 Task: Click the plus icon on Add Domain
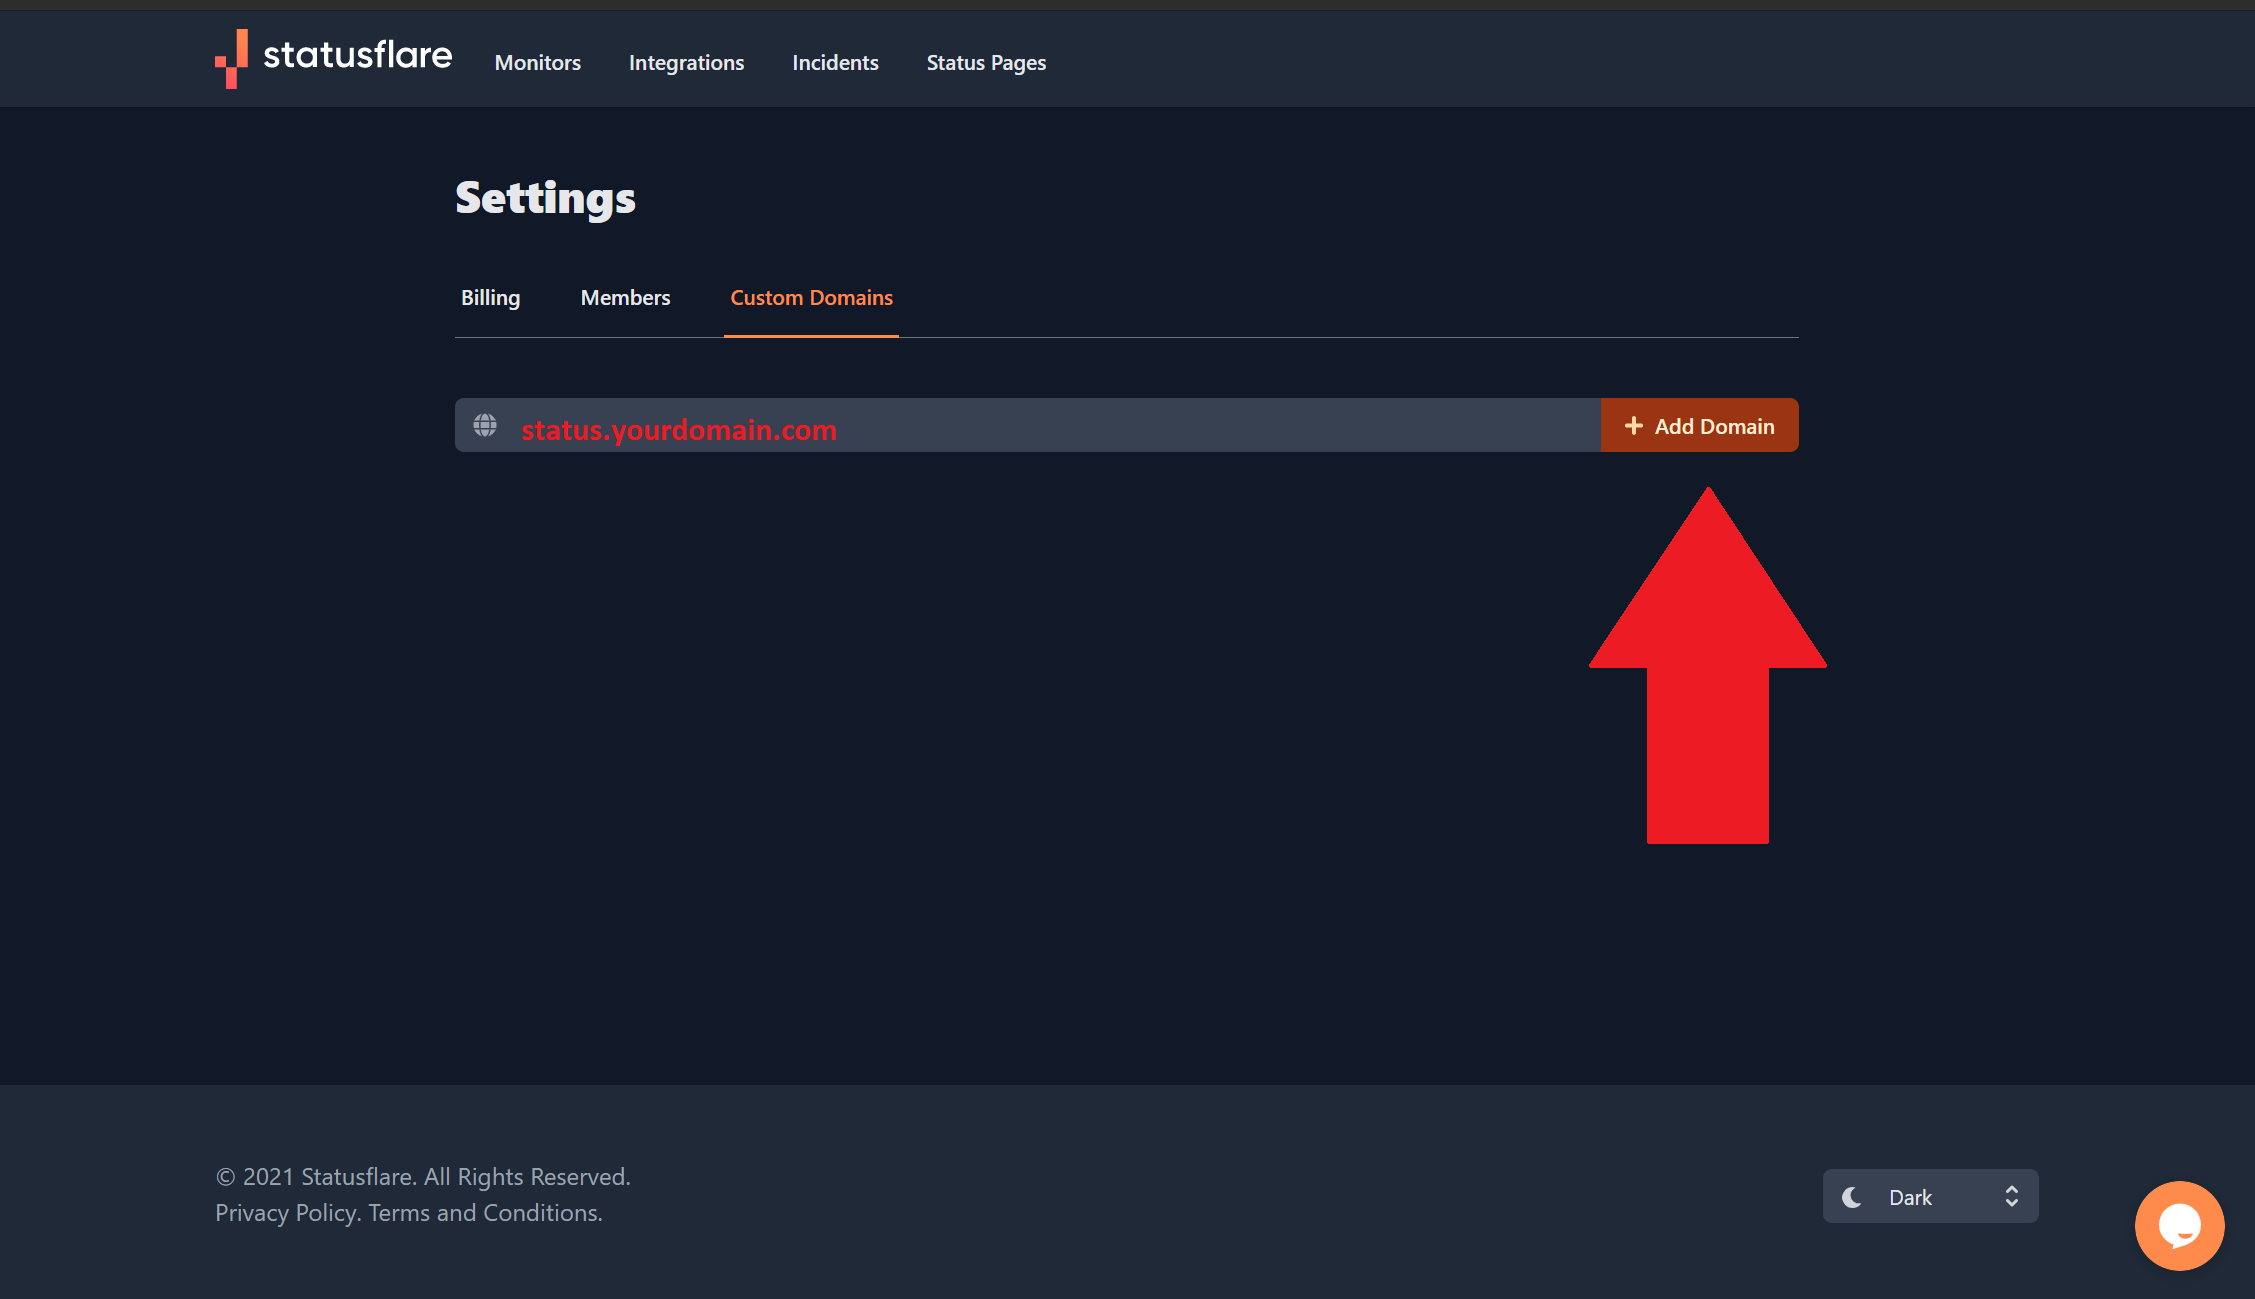click(x=1633, y=426)
